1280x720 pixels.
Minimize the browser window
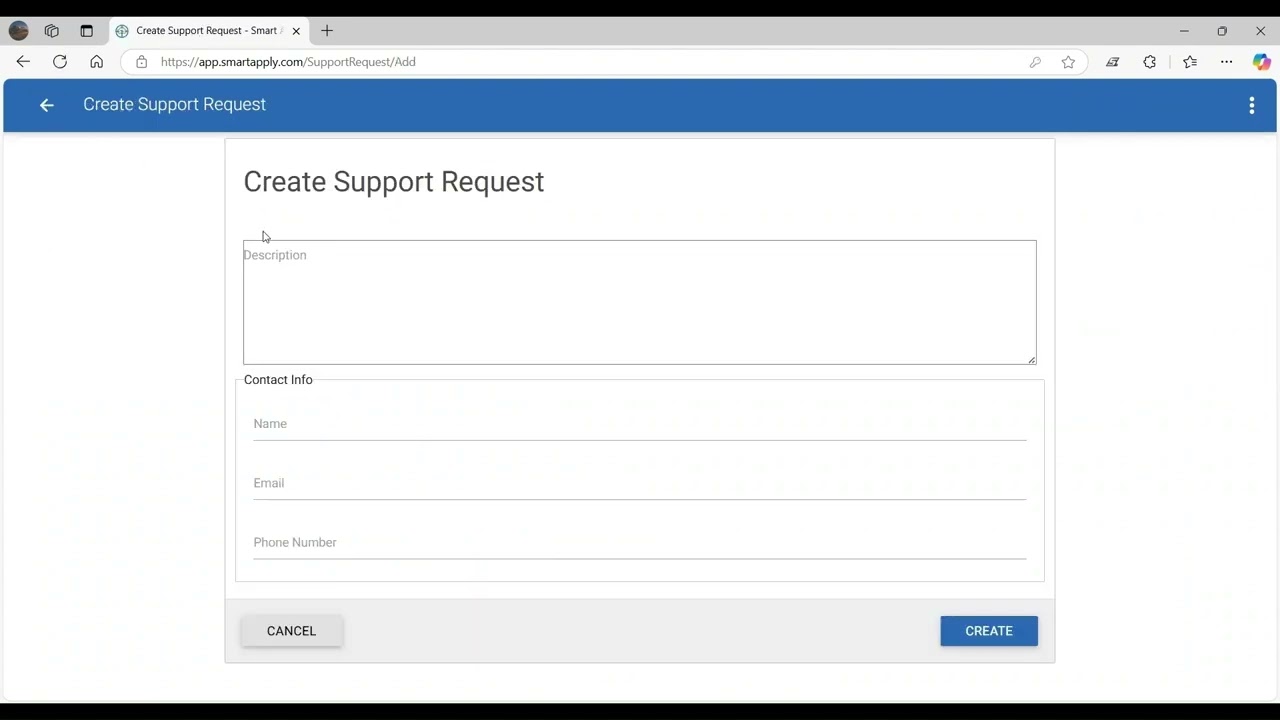point(1184,31)
